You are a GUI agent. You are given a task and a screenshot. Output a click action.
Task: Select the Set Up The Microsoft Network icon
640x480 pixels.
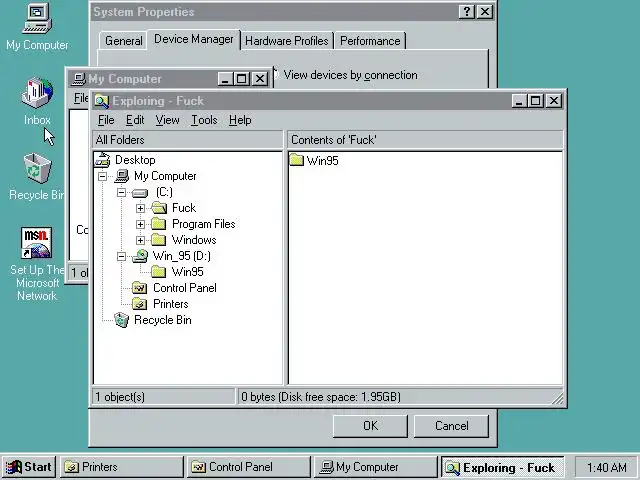(37, 264)
